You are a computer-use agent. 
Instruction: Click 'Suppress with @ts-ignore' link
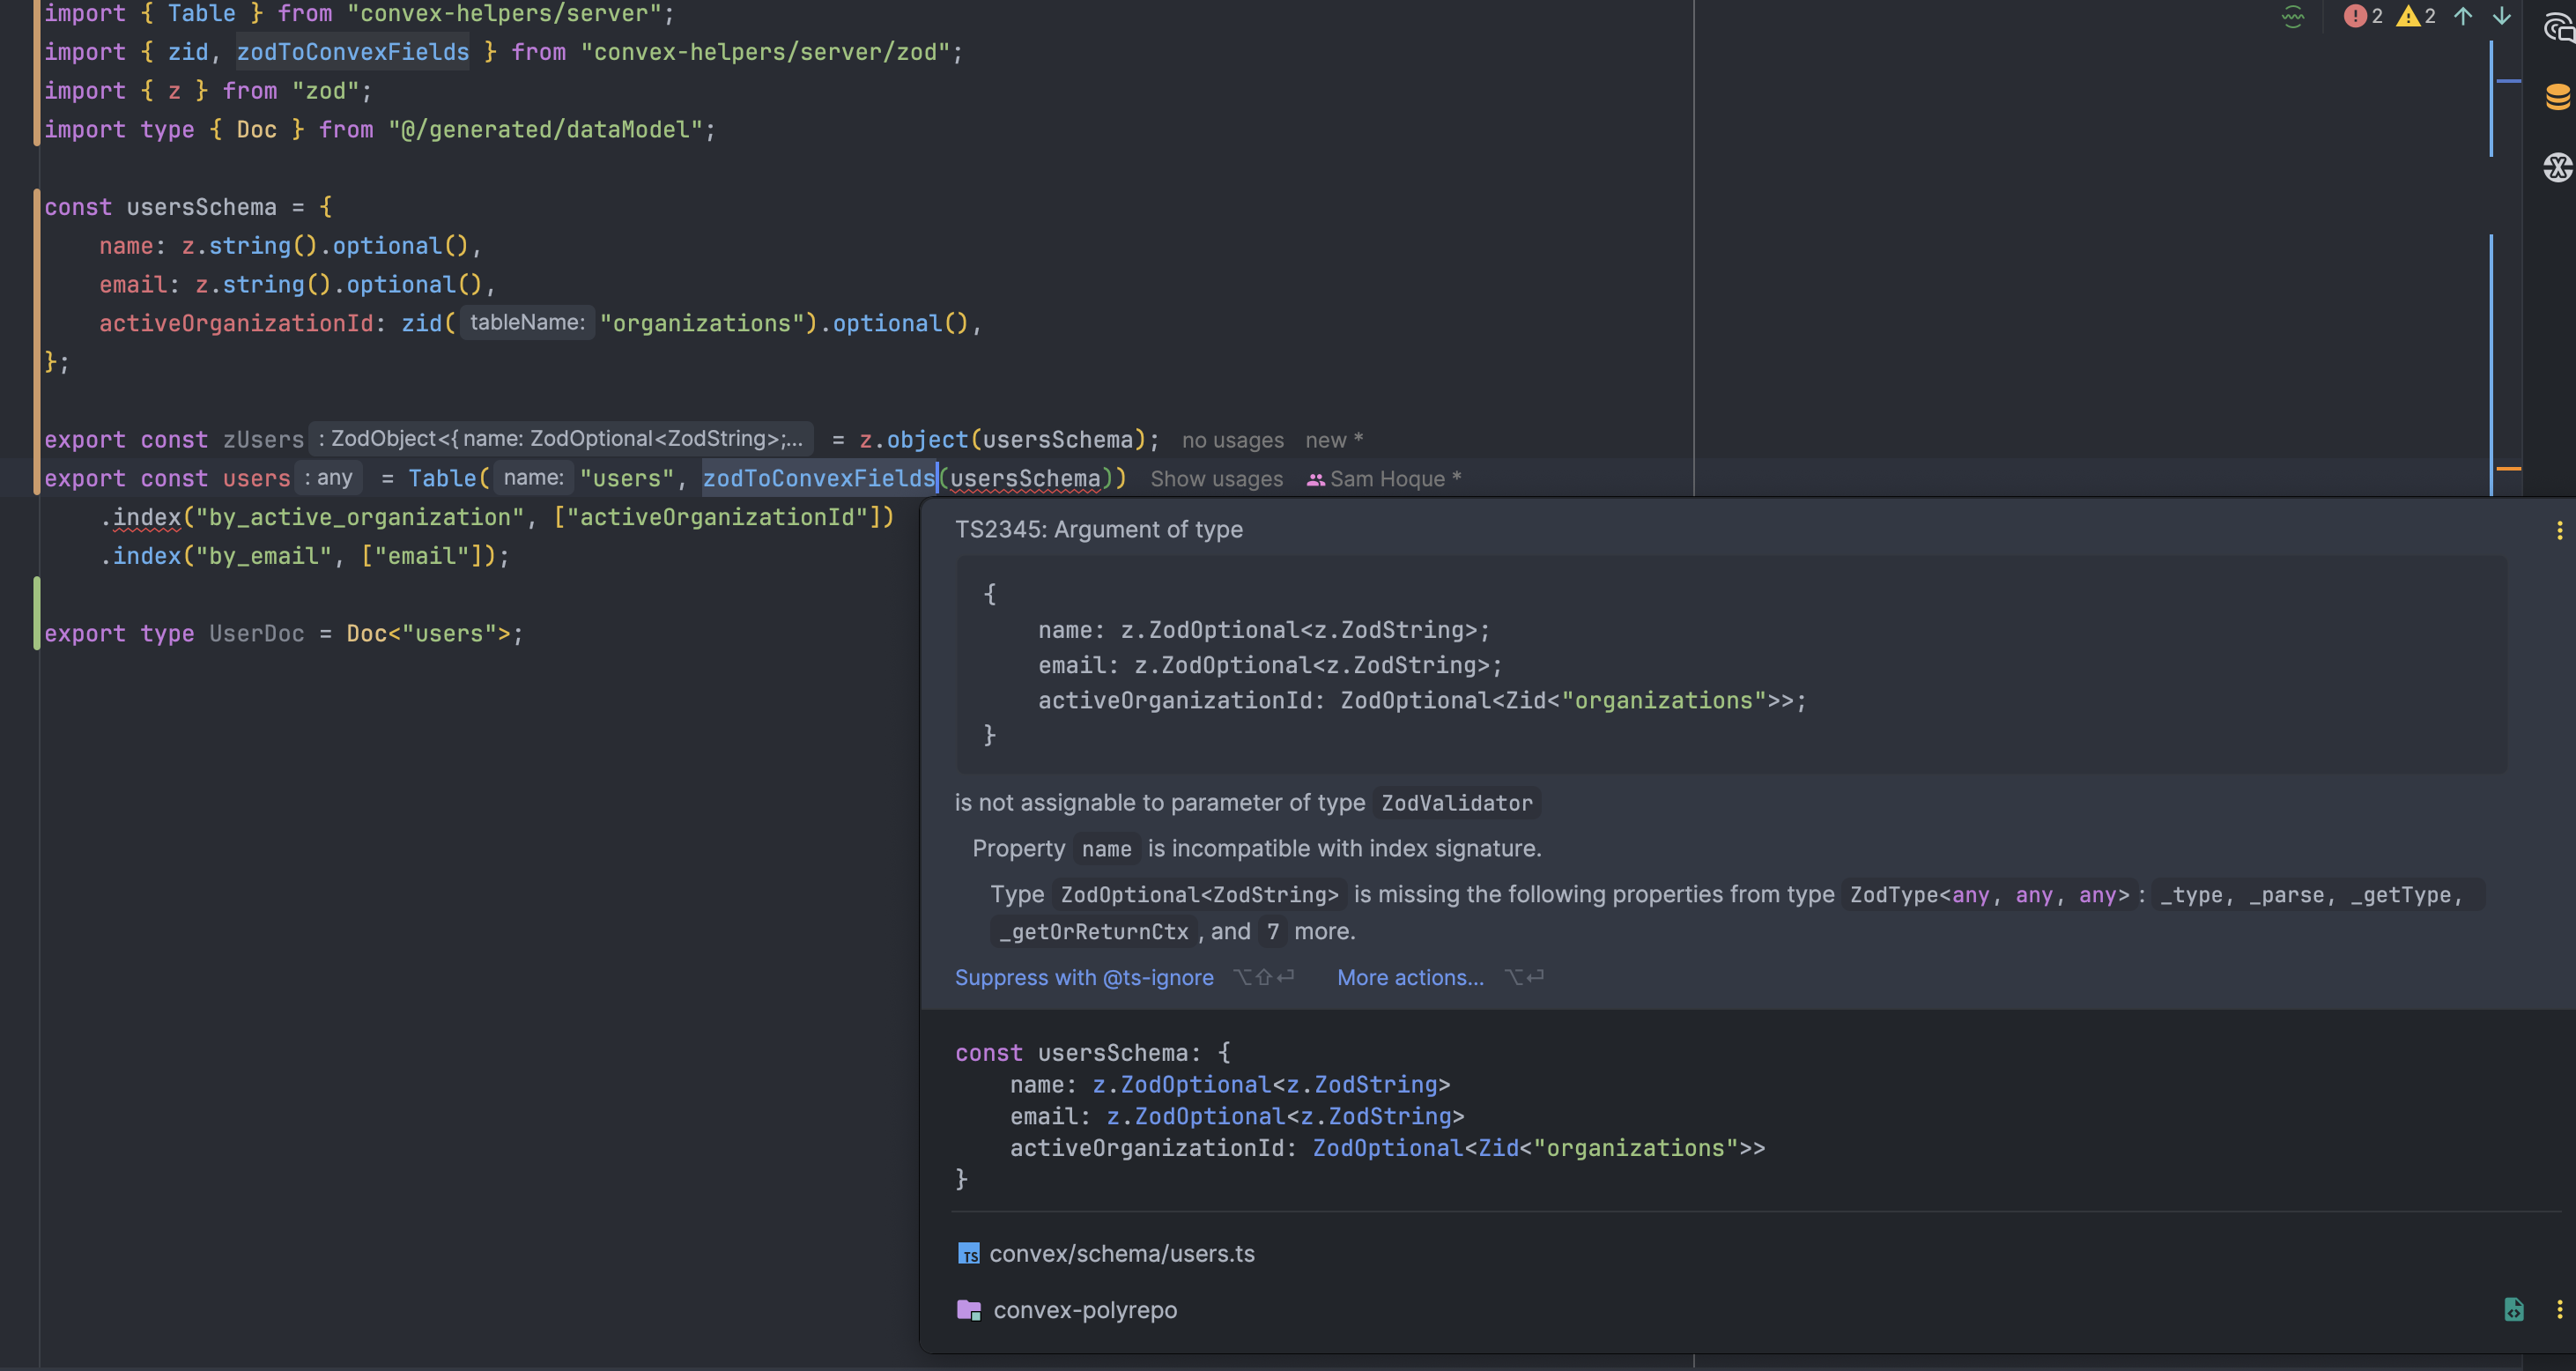pos(1084,978)
